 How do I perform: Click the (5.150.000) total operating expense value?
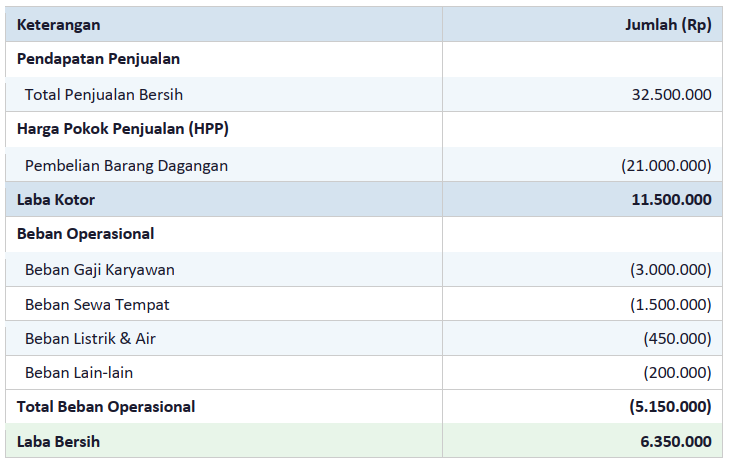[670, 407]
